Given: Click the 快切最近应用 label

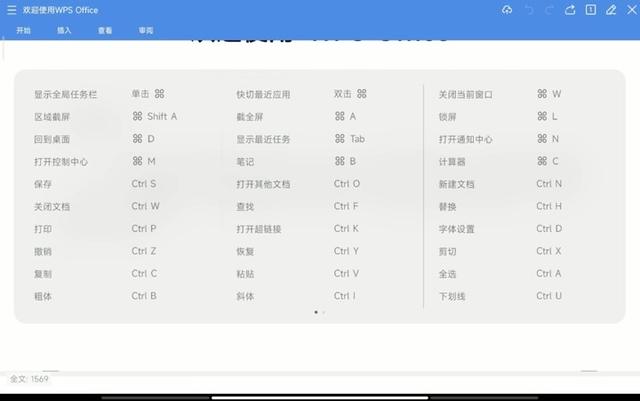Looking at the screenshot, I should point(263,95).
